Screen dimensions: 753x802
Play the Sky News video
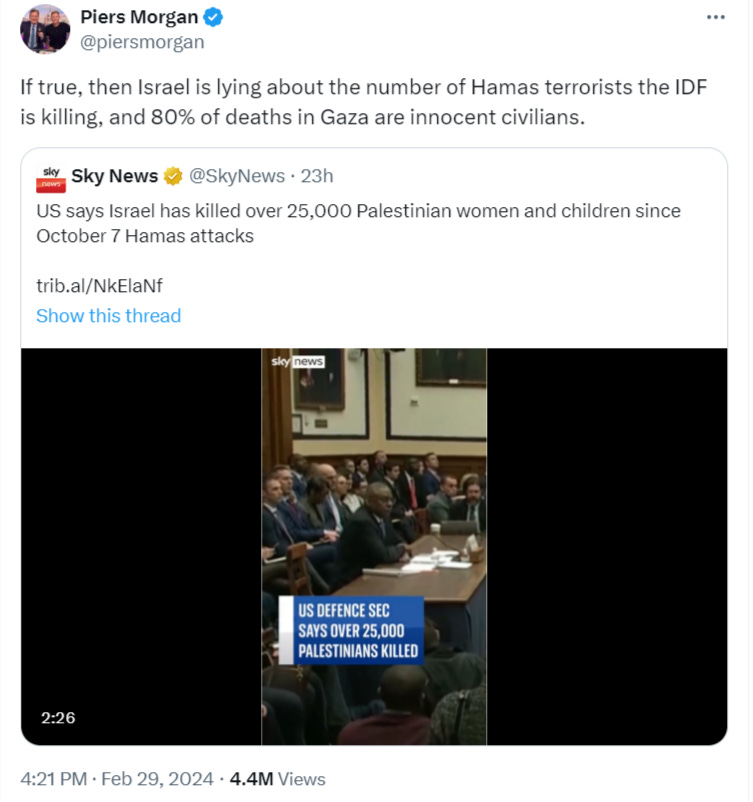(374, 546)
